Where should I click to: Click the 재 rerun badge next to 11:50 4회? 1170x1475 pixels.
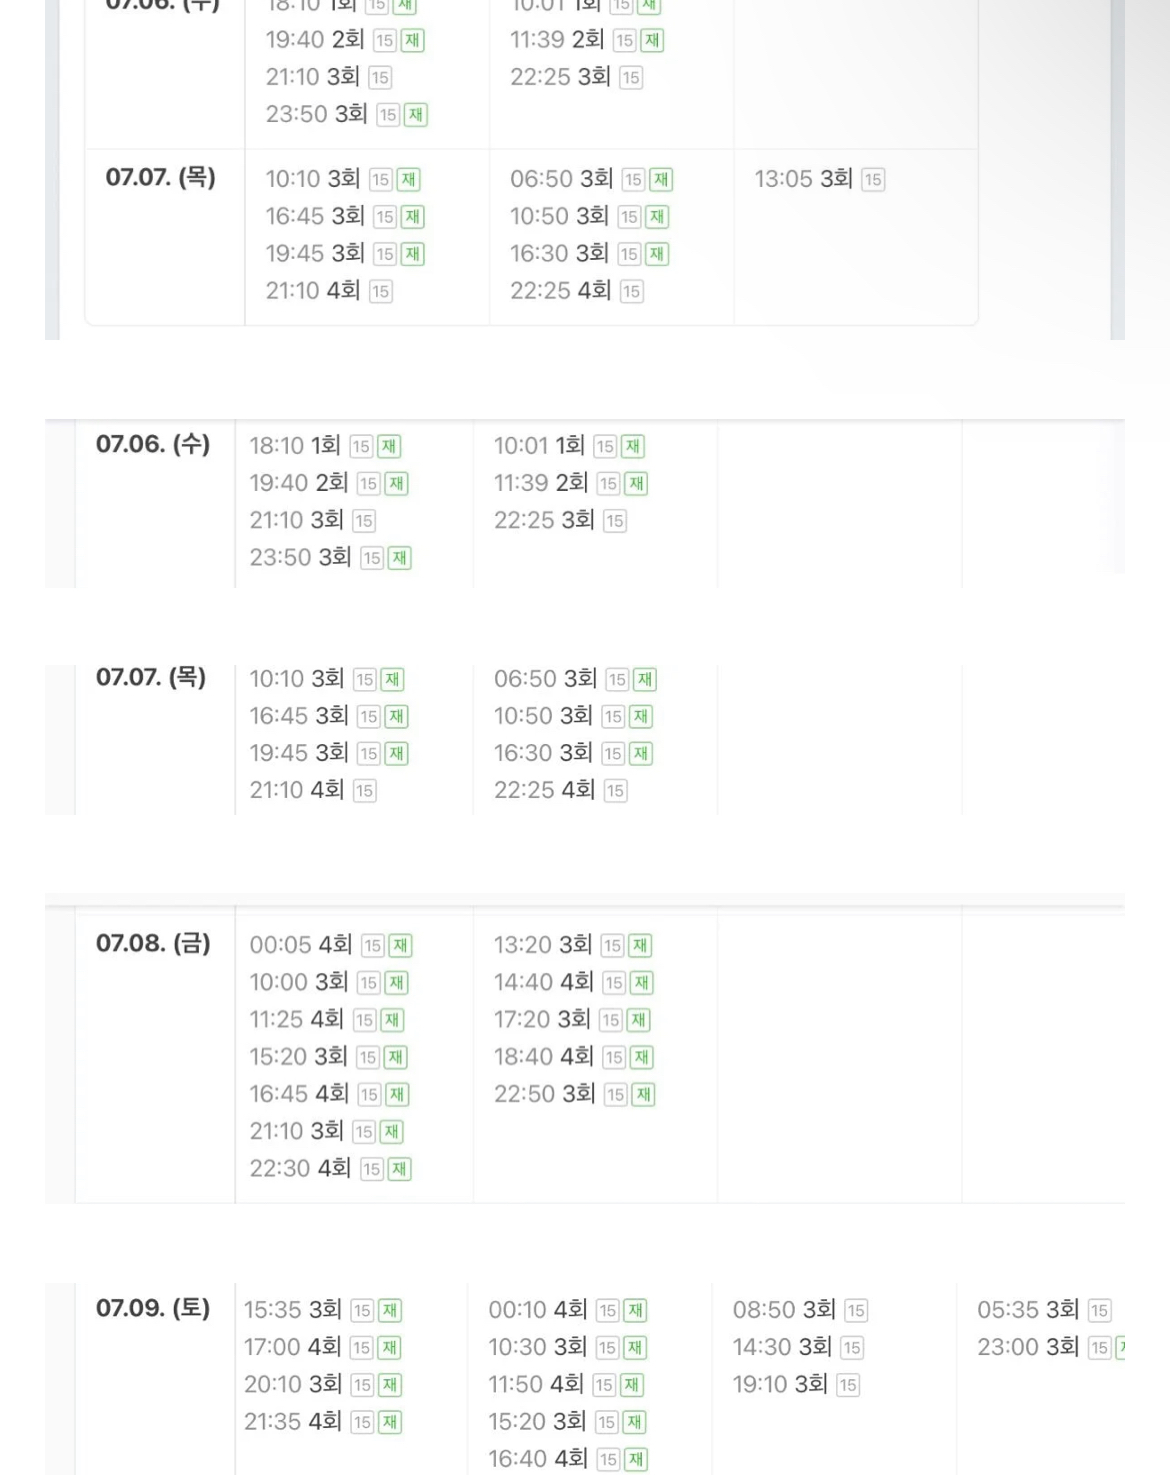(632, 1385)
